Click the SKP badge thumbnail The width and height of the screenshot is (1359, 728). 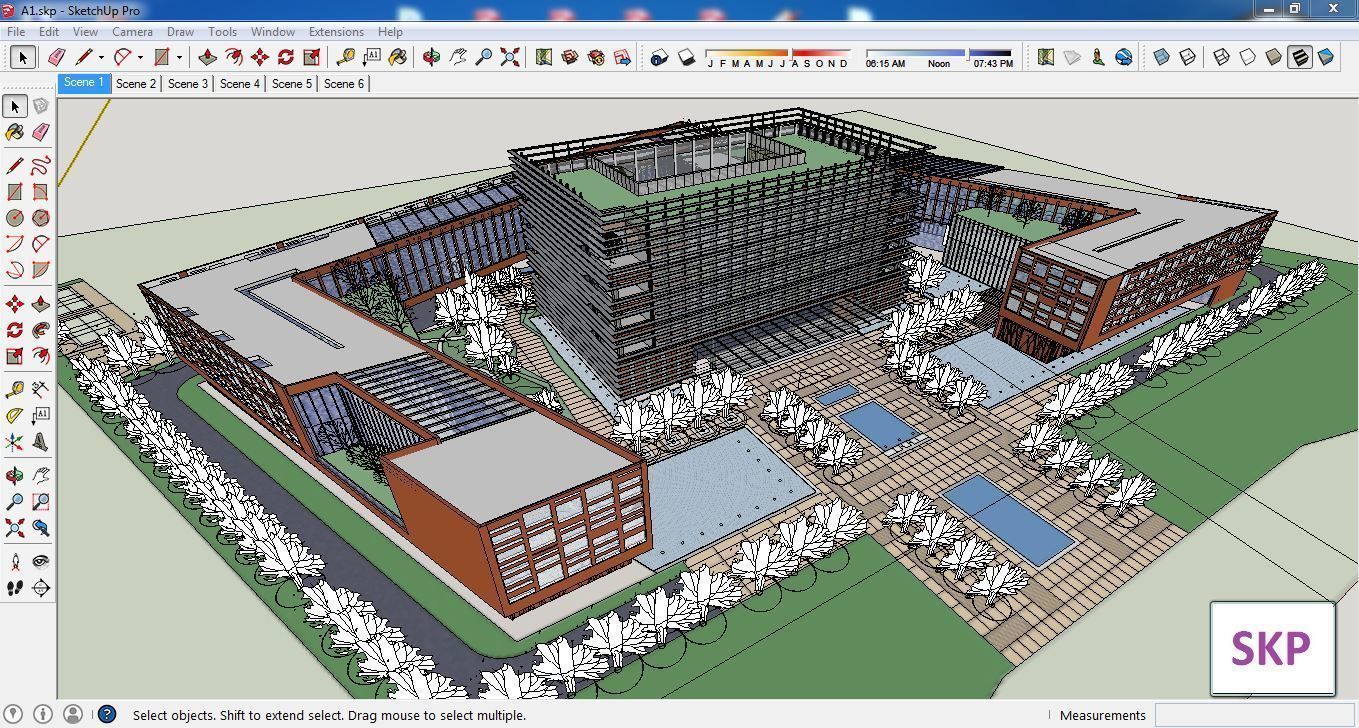1272,648
